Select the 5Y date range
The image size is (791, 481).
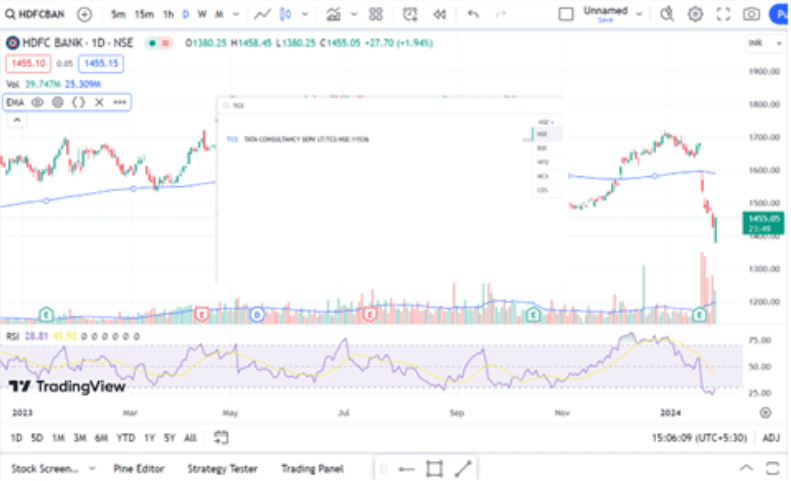[170, 438]
